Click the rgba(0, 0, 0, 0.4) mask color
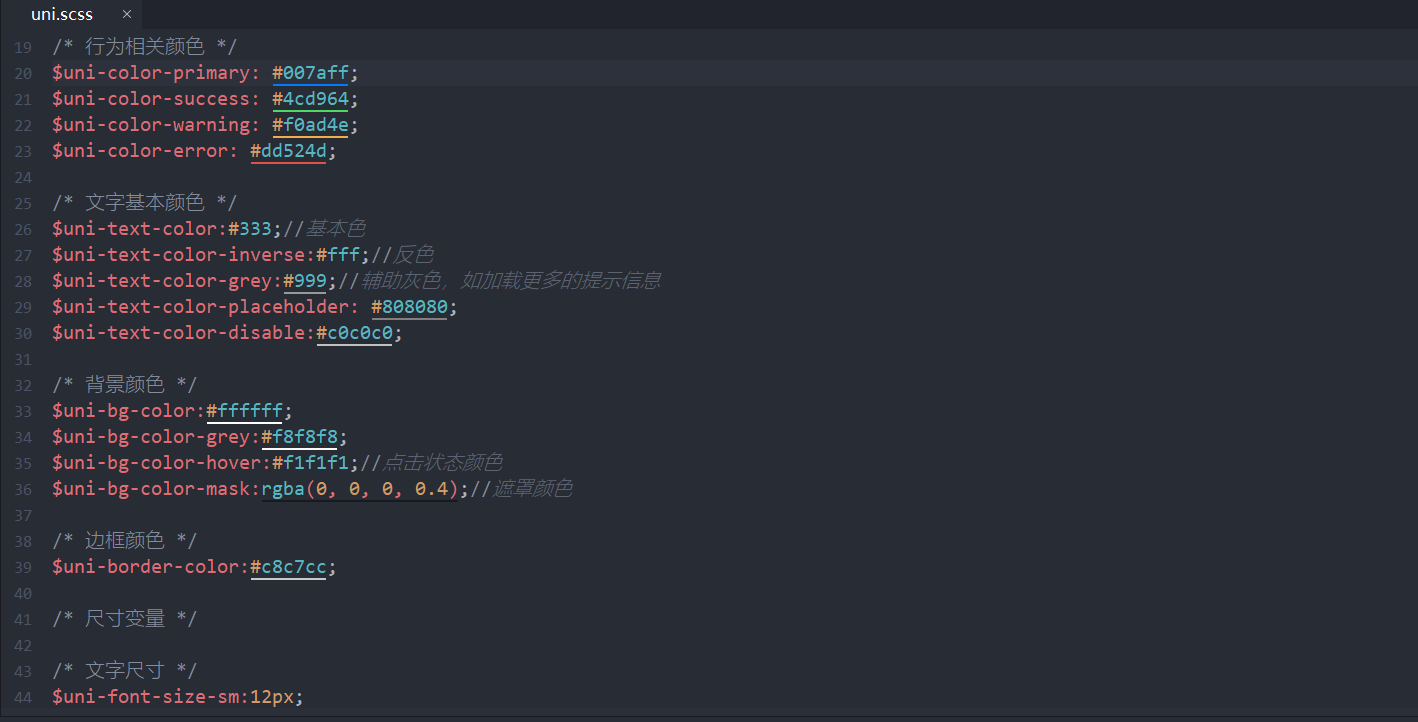Viewport: 1418px width, 722px height. 360,489
